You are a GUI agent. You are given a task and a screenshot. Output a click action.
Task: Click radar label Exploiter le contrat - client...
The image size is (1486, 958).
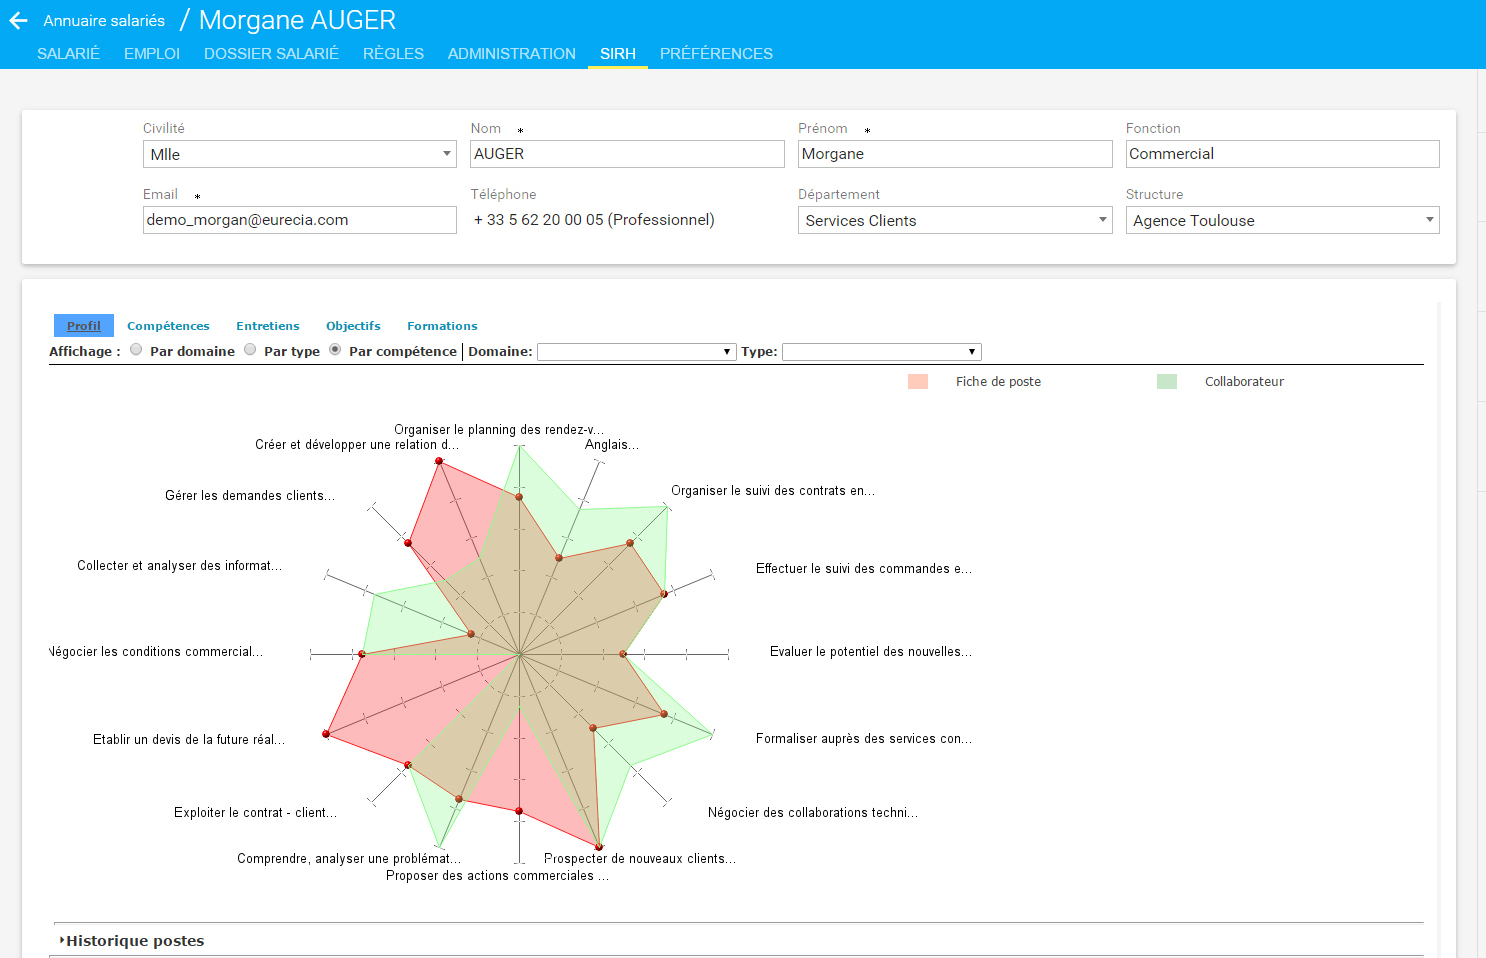[x=255, y=813]
